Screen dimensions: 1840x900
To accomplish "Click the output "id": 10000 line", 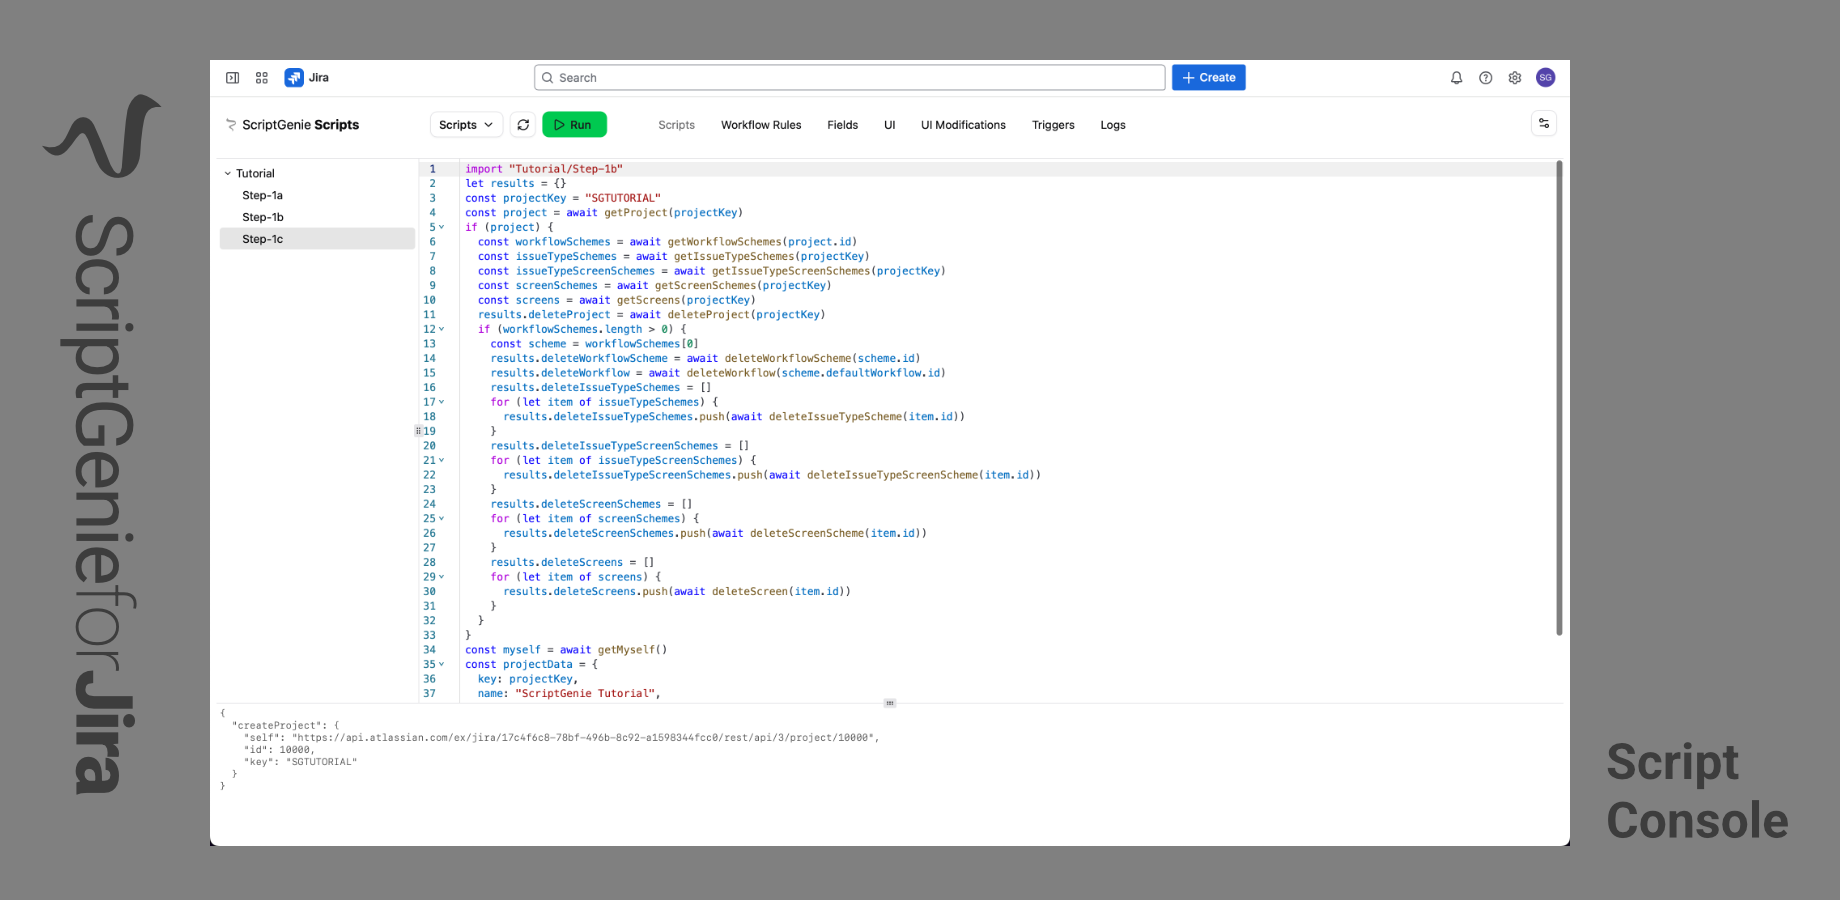I will click(x=279, y=750).
